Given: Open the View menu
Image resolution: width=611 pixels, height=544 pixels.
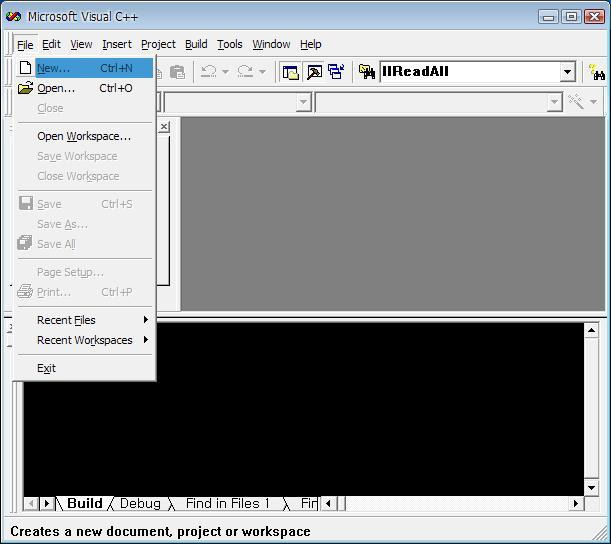Looking at the screenshot, I should pyautogui.click(x=81, y=44).
